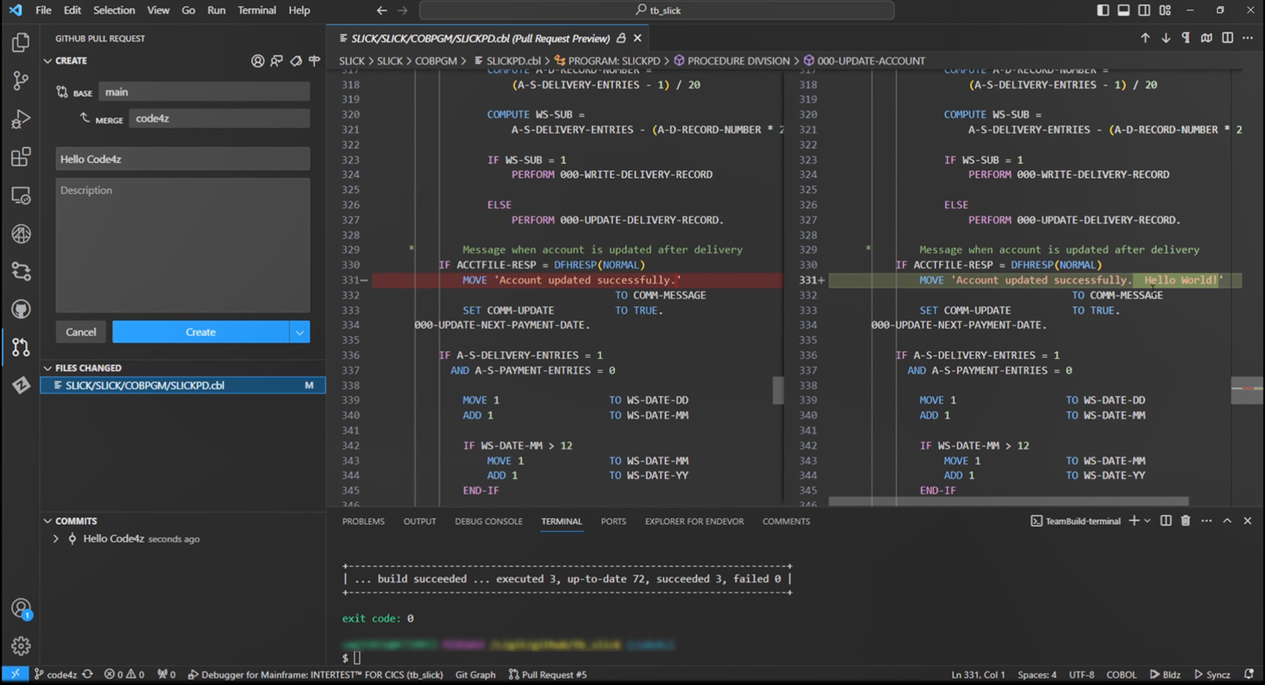
Task: Jump to previous change with the up arrow
Action: pyautogui.click(x=1146, y=38)
